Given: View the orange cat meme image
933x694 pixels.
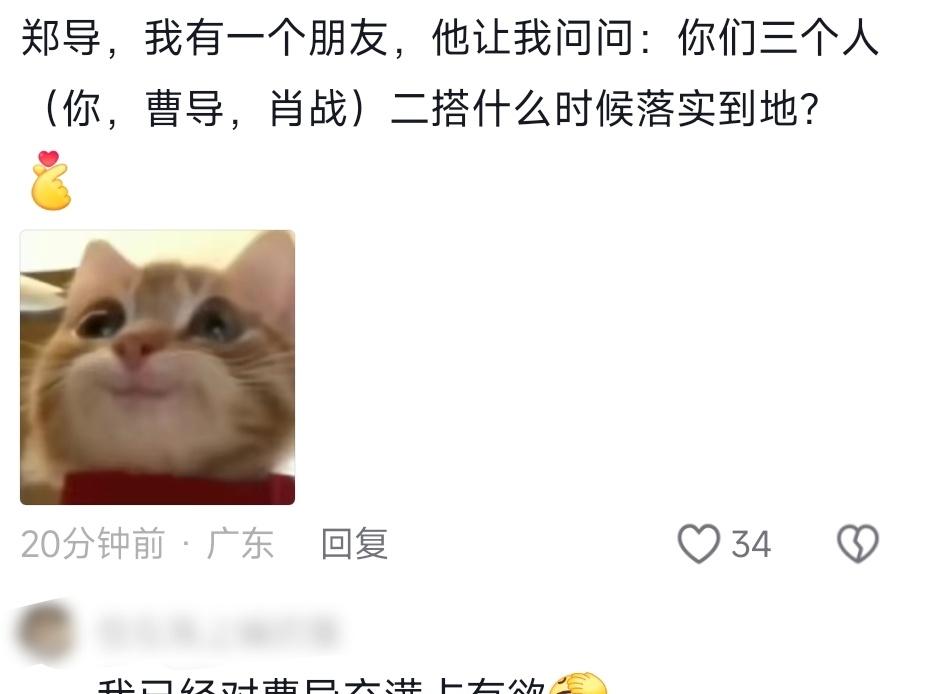Looking at the screenshot, I should pyautogui.click(x=158, y=367).
